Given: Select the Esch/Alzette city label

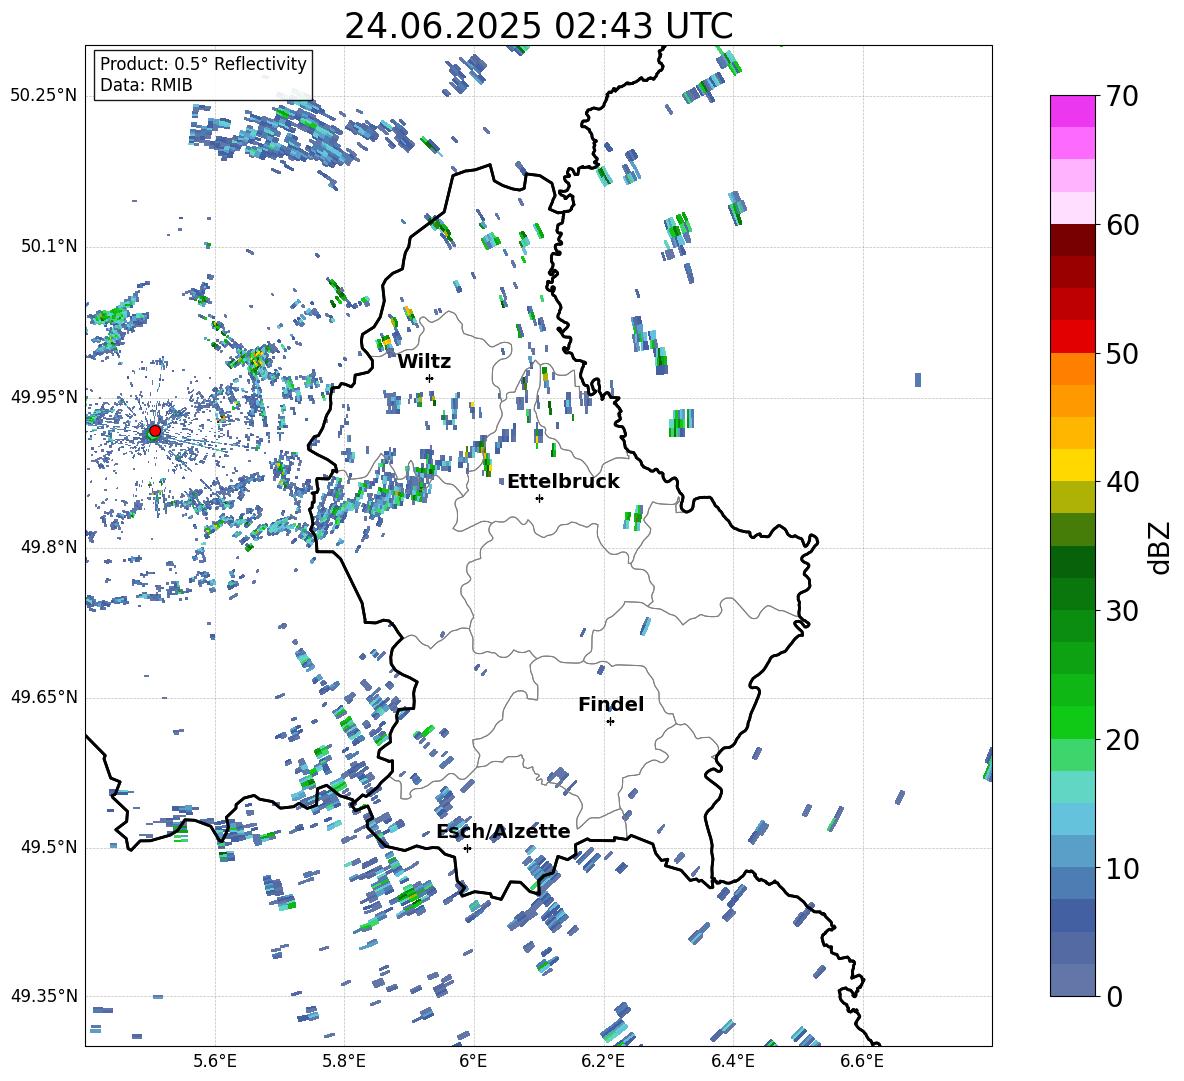Looking at the screenshot, I should [x=504, y=831].
